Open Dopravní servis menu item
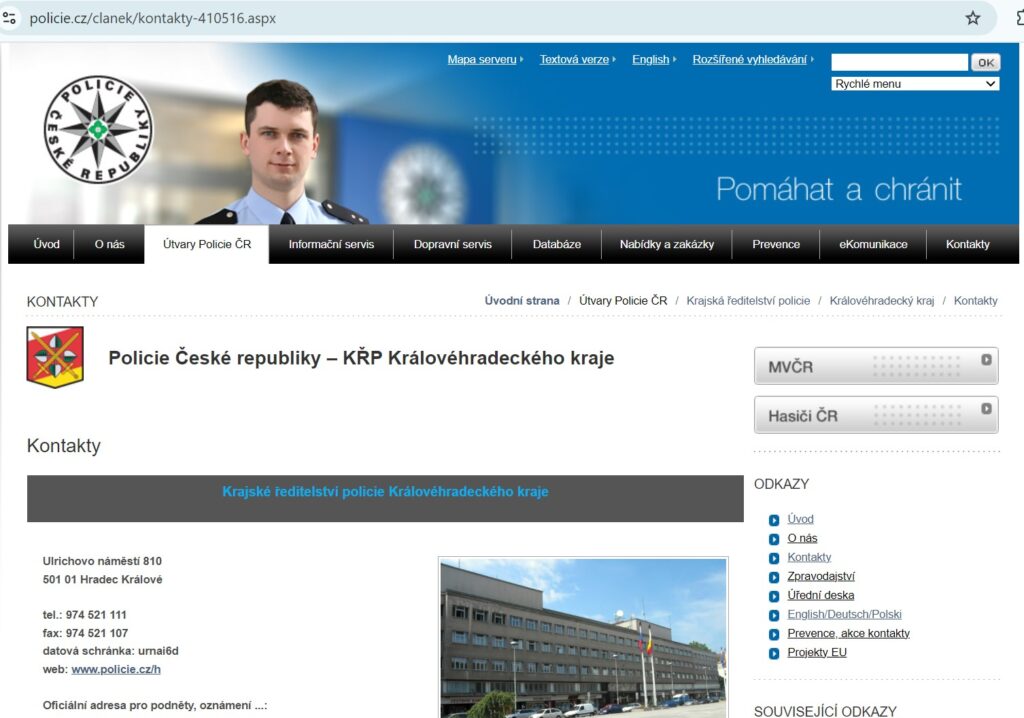 (x=453, y=244)
